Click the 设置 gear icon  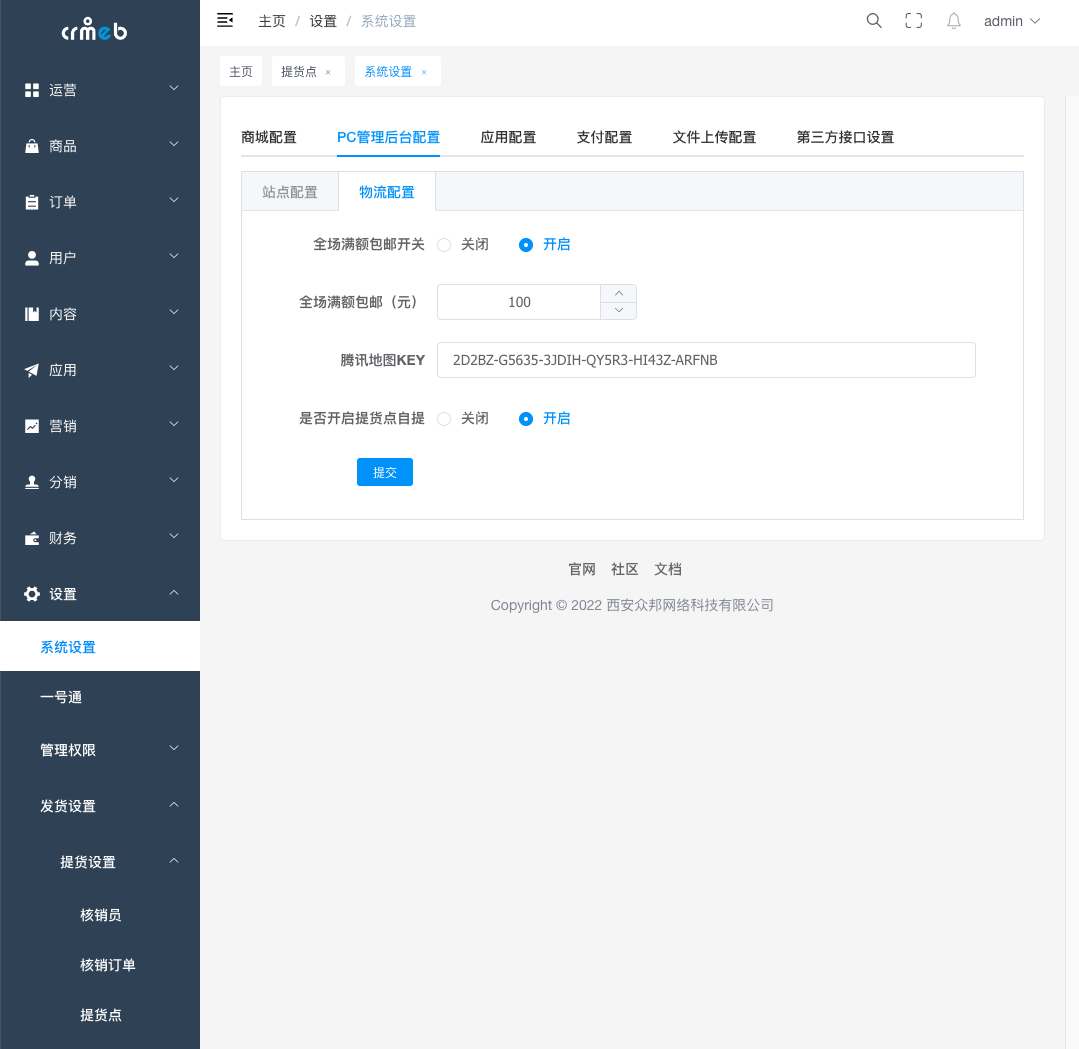point(32,594)
